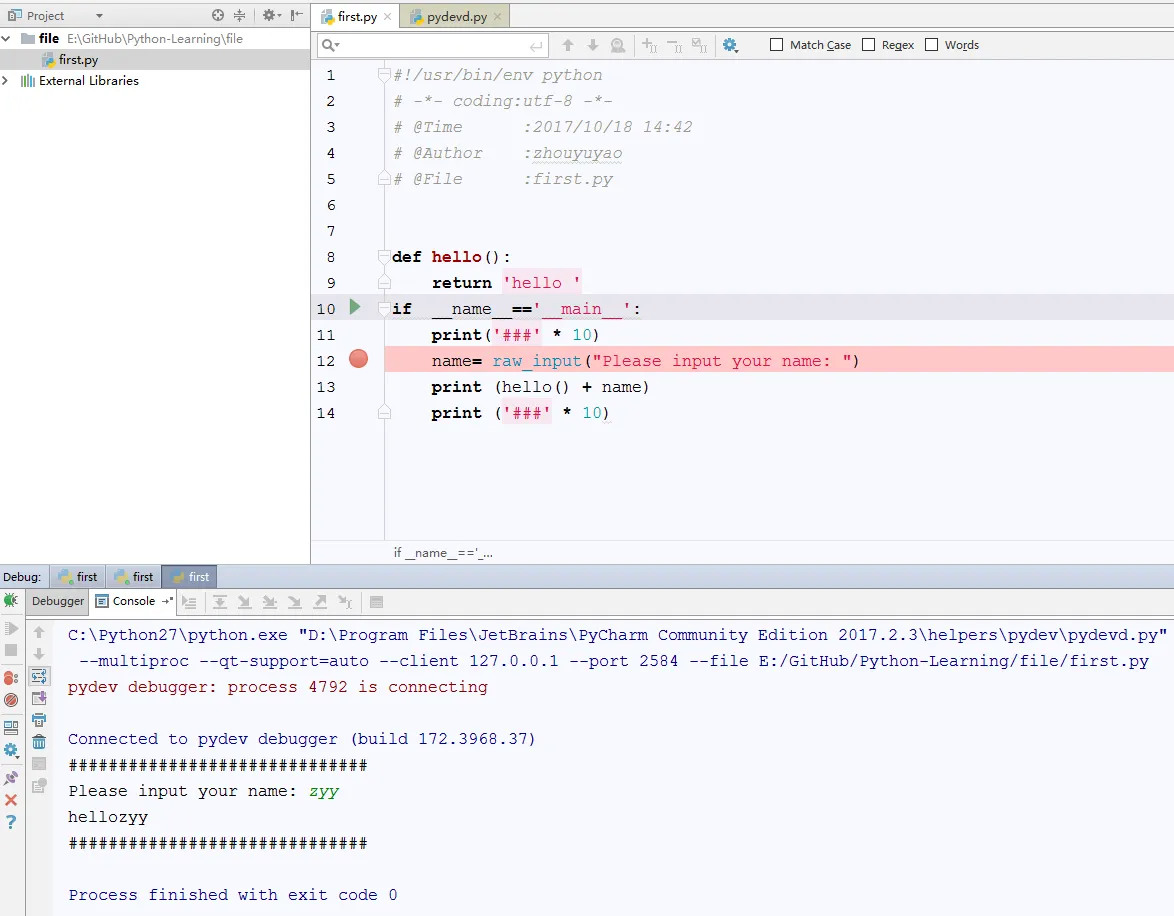Toggle Use Soft Wraps in the console
Viewport: 1174px width, 916px height.
(x=39, y=676)
